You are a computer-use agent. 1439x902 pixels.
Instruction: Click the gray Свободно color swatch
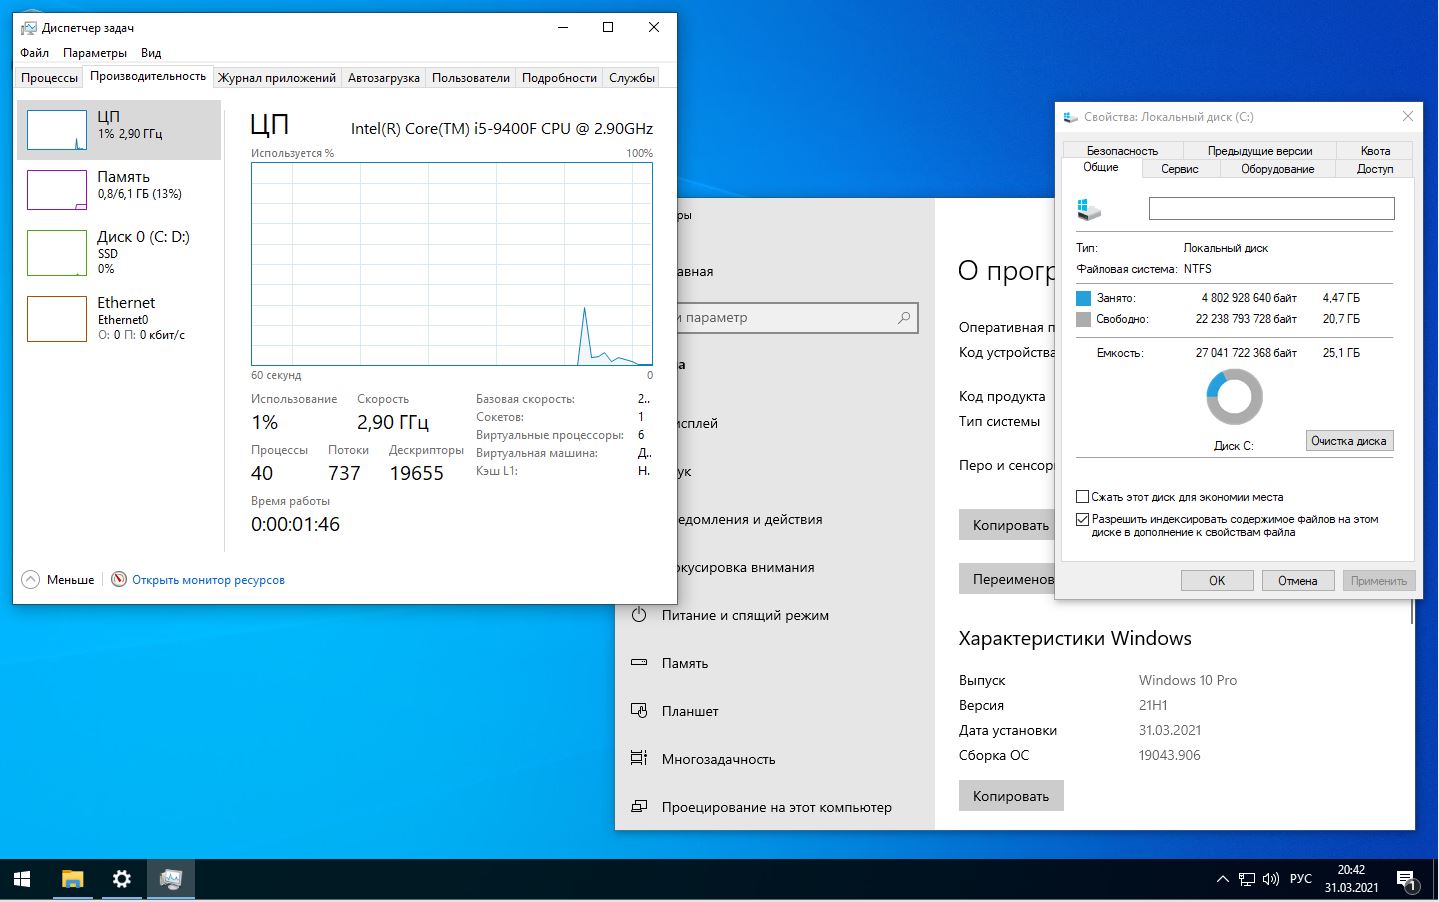coord(1083,319)
